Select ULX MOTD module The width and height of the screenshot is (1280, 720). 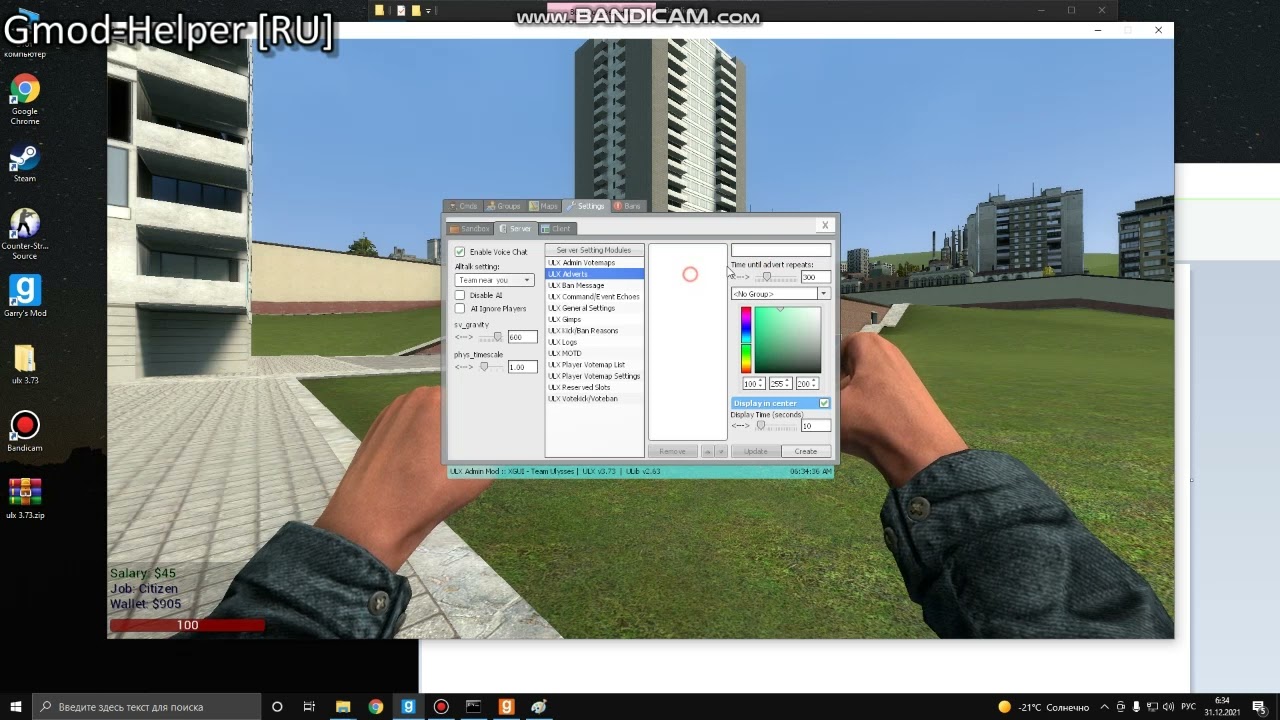(x=594, y=353)
